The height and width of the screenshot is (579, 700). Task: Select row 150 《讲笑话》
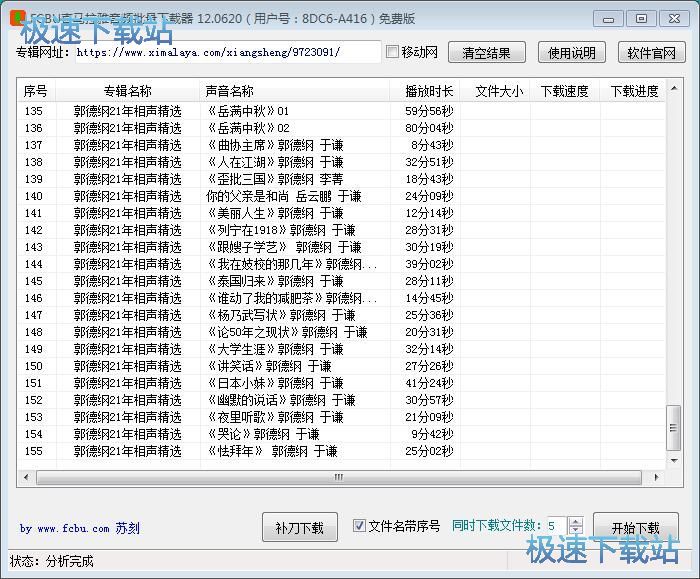pos(342,366)
